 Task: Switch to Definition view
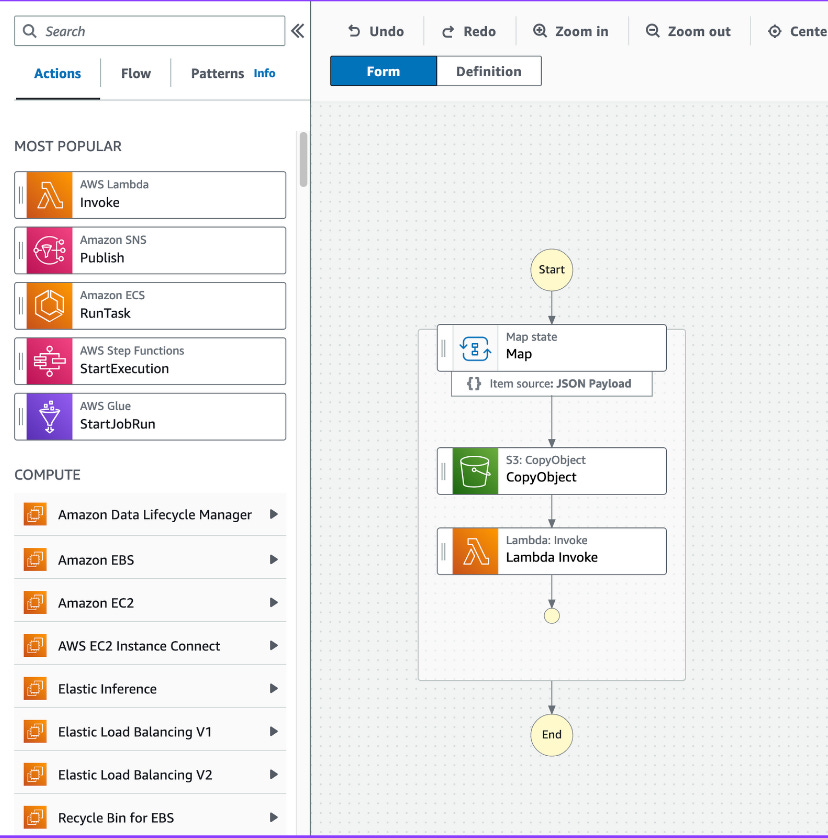click(489, 71)
